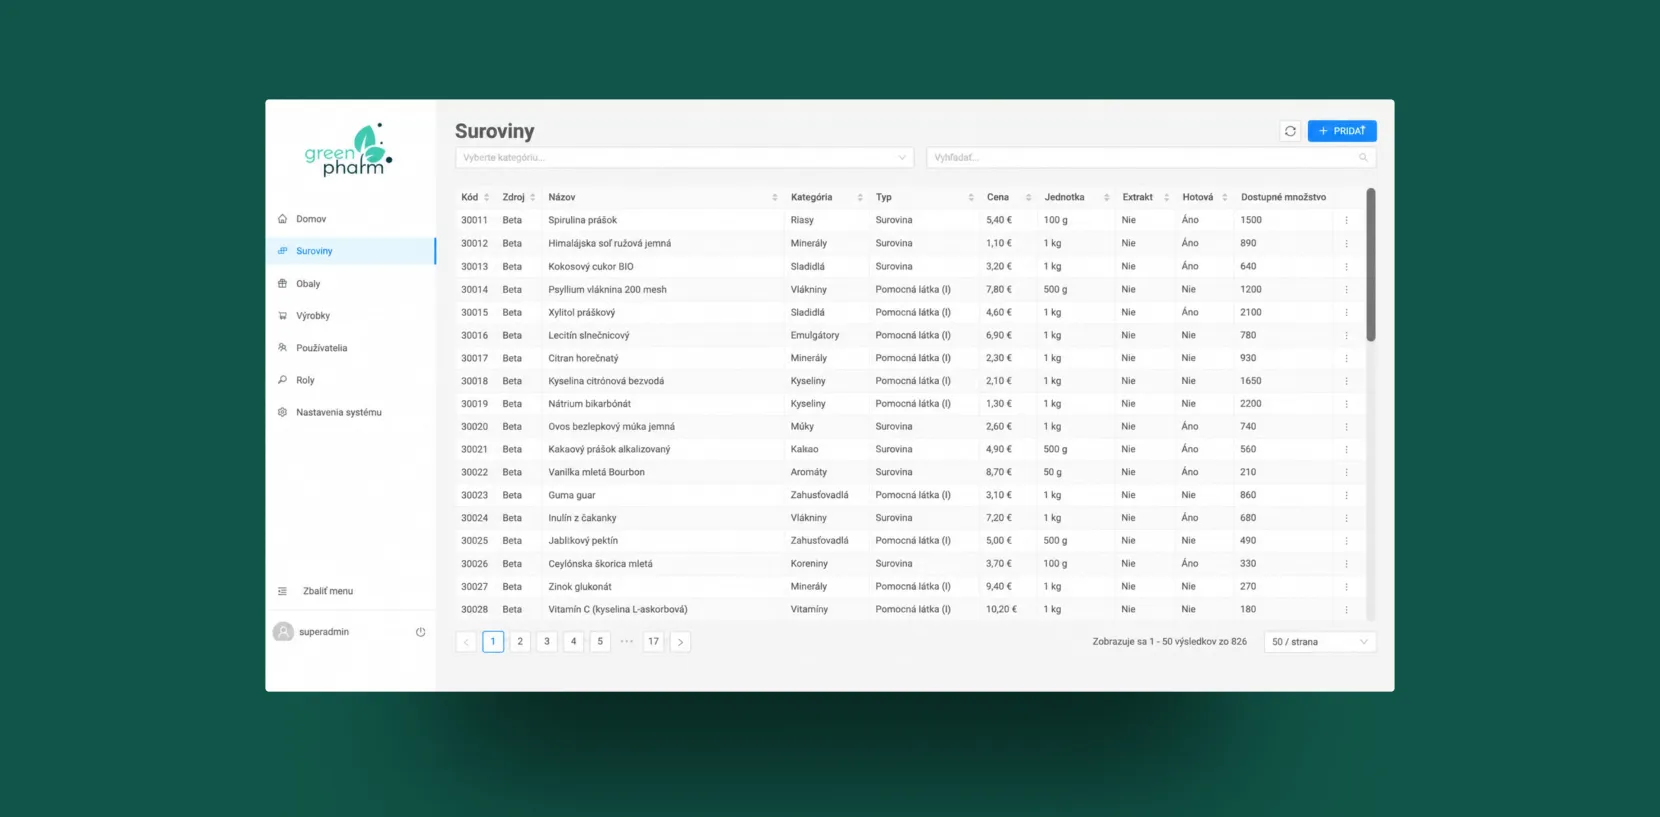Sort table by Kategória column
This screenshot has height=817, width=1660.
click(826, 197)
